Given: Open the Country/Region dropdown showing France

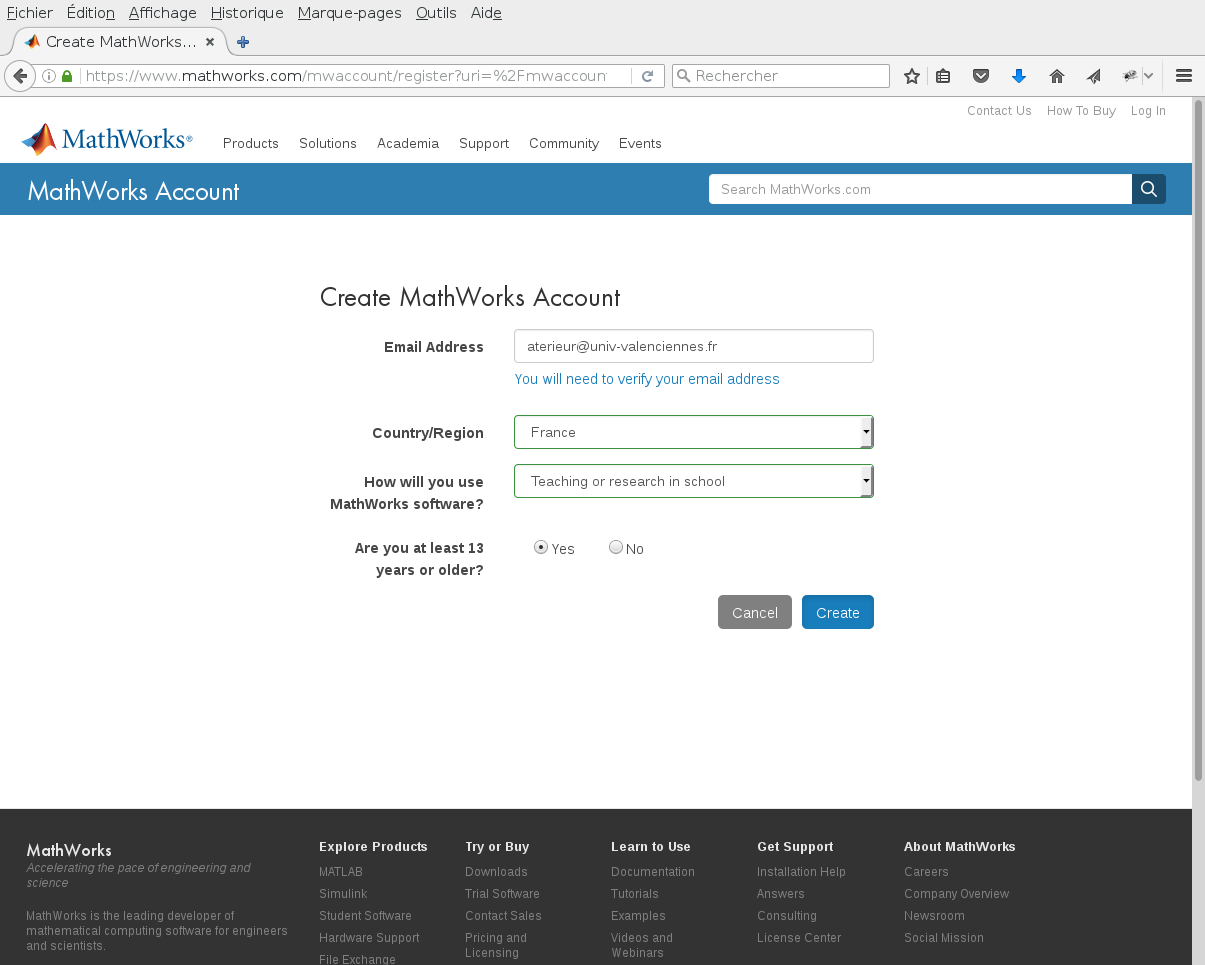Looking at the screenshot, I should coord(694,432).
